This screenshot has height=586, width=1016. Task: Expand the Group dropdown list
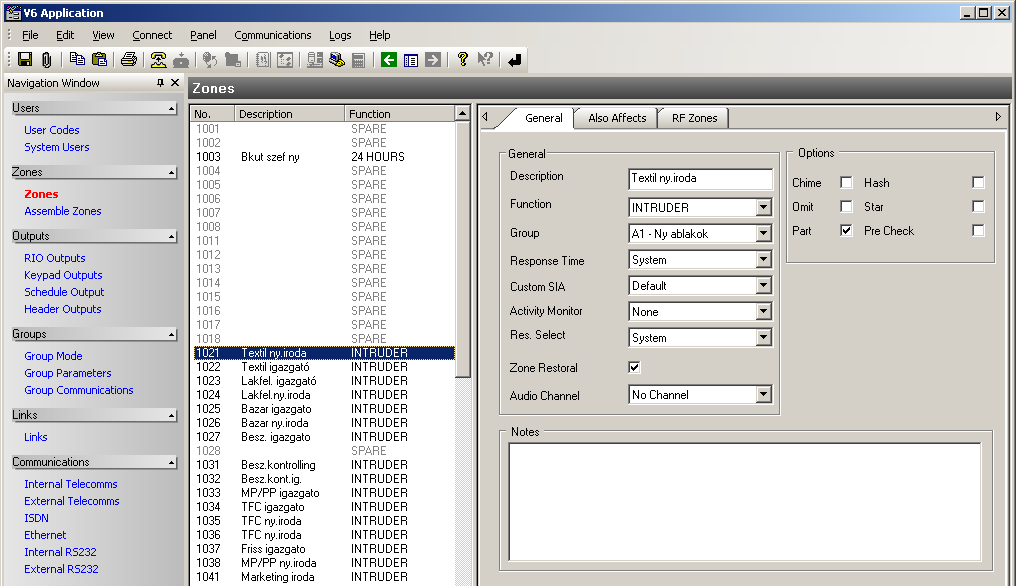click(763, 234)
